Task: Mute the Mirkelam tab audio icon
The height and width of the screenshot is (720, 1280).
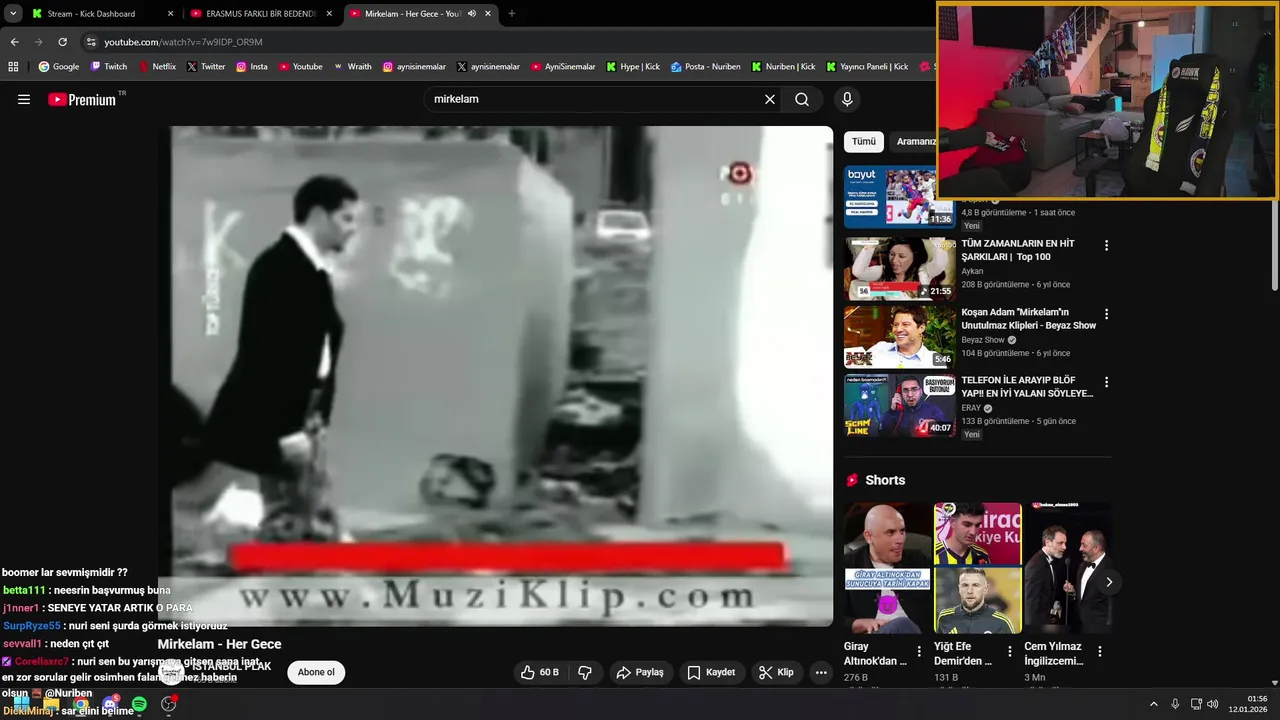Action: click(x=472, y=14)
